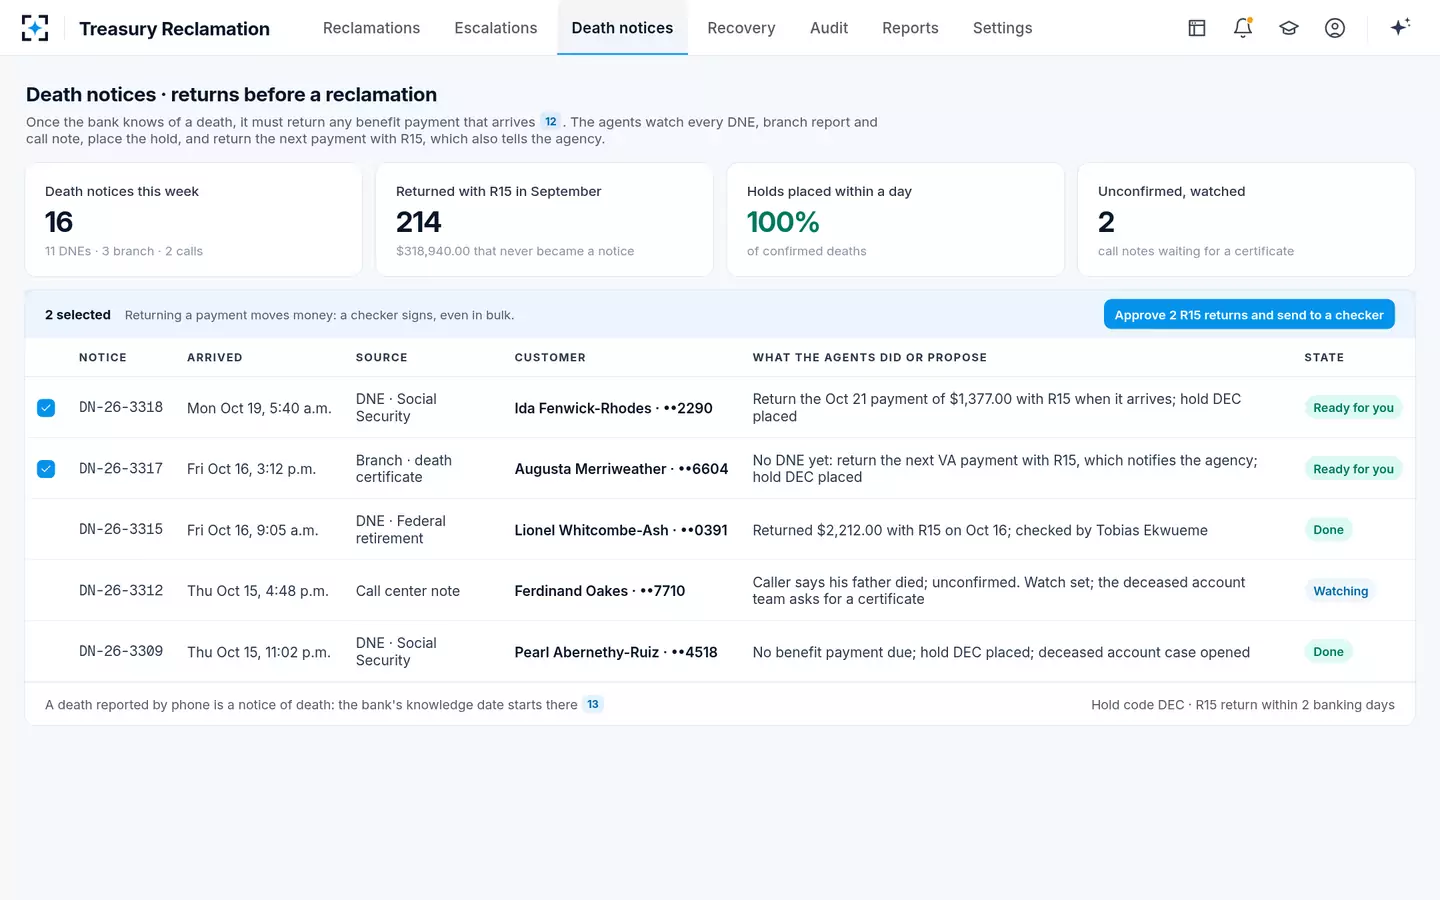Go to the Recovery tab
Image resolution: width=1440 pixels, height=900 pixels.
(x=741, y=28)
